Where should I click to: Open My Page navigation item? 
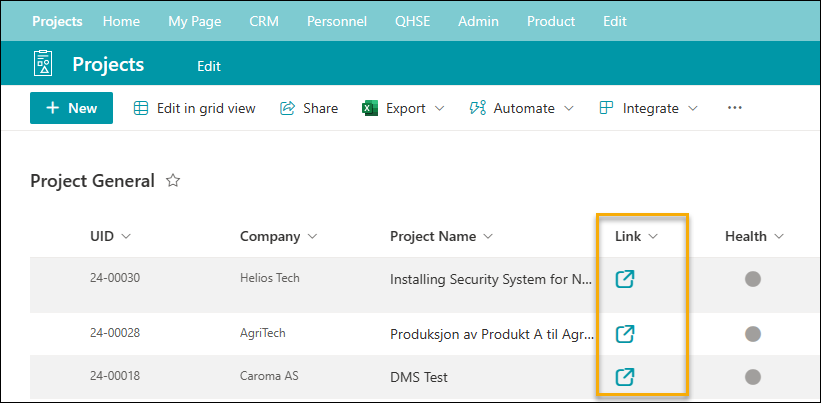(x=195, y=21)
